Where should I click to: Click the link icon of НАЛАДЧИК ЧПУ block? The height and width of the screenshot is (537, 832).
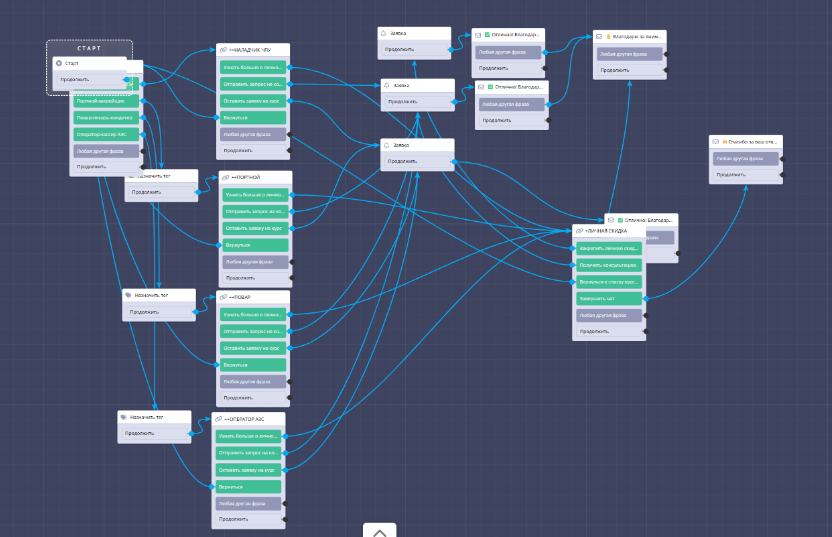tap(223, 48)
